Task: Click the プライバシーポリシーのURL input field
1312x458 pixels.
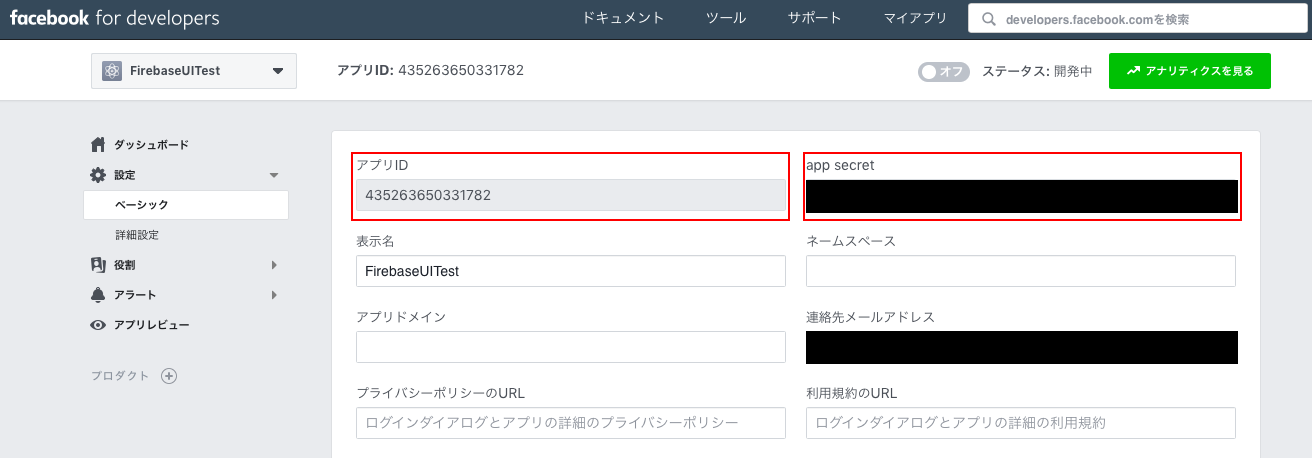Action: click(x=571, y=423)
